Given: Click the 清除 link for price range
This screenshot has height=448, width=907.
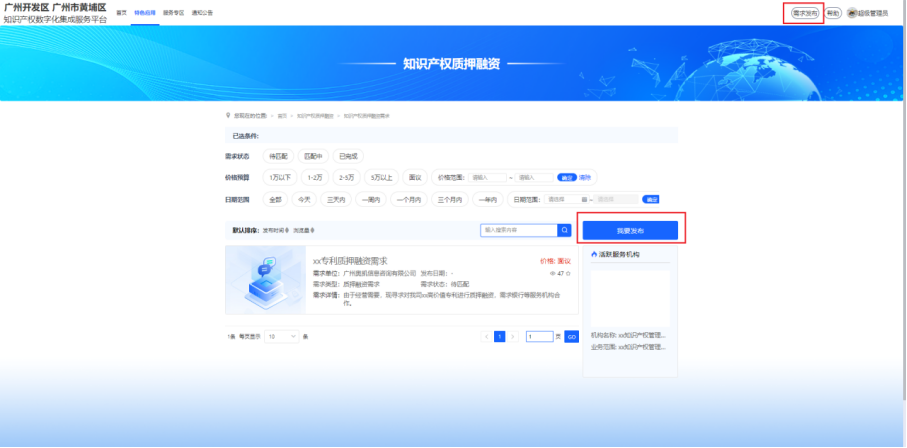Looking at the screenshot, I should click(585, 177).
